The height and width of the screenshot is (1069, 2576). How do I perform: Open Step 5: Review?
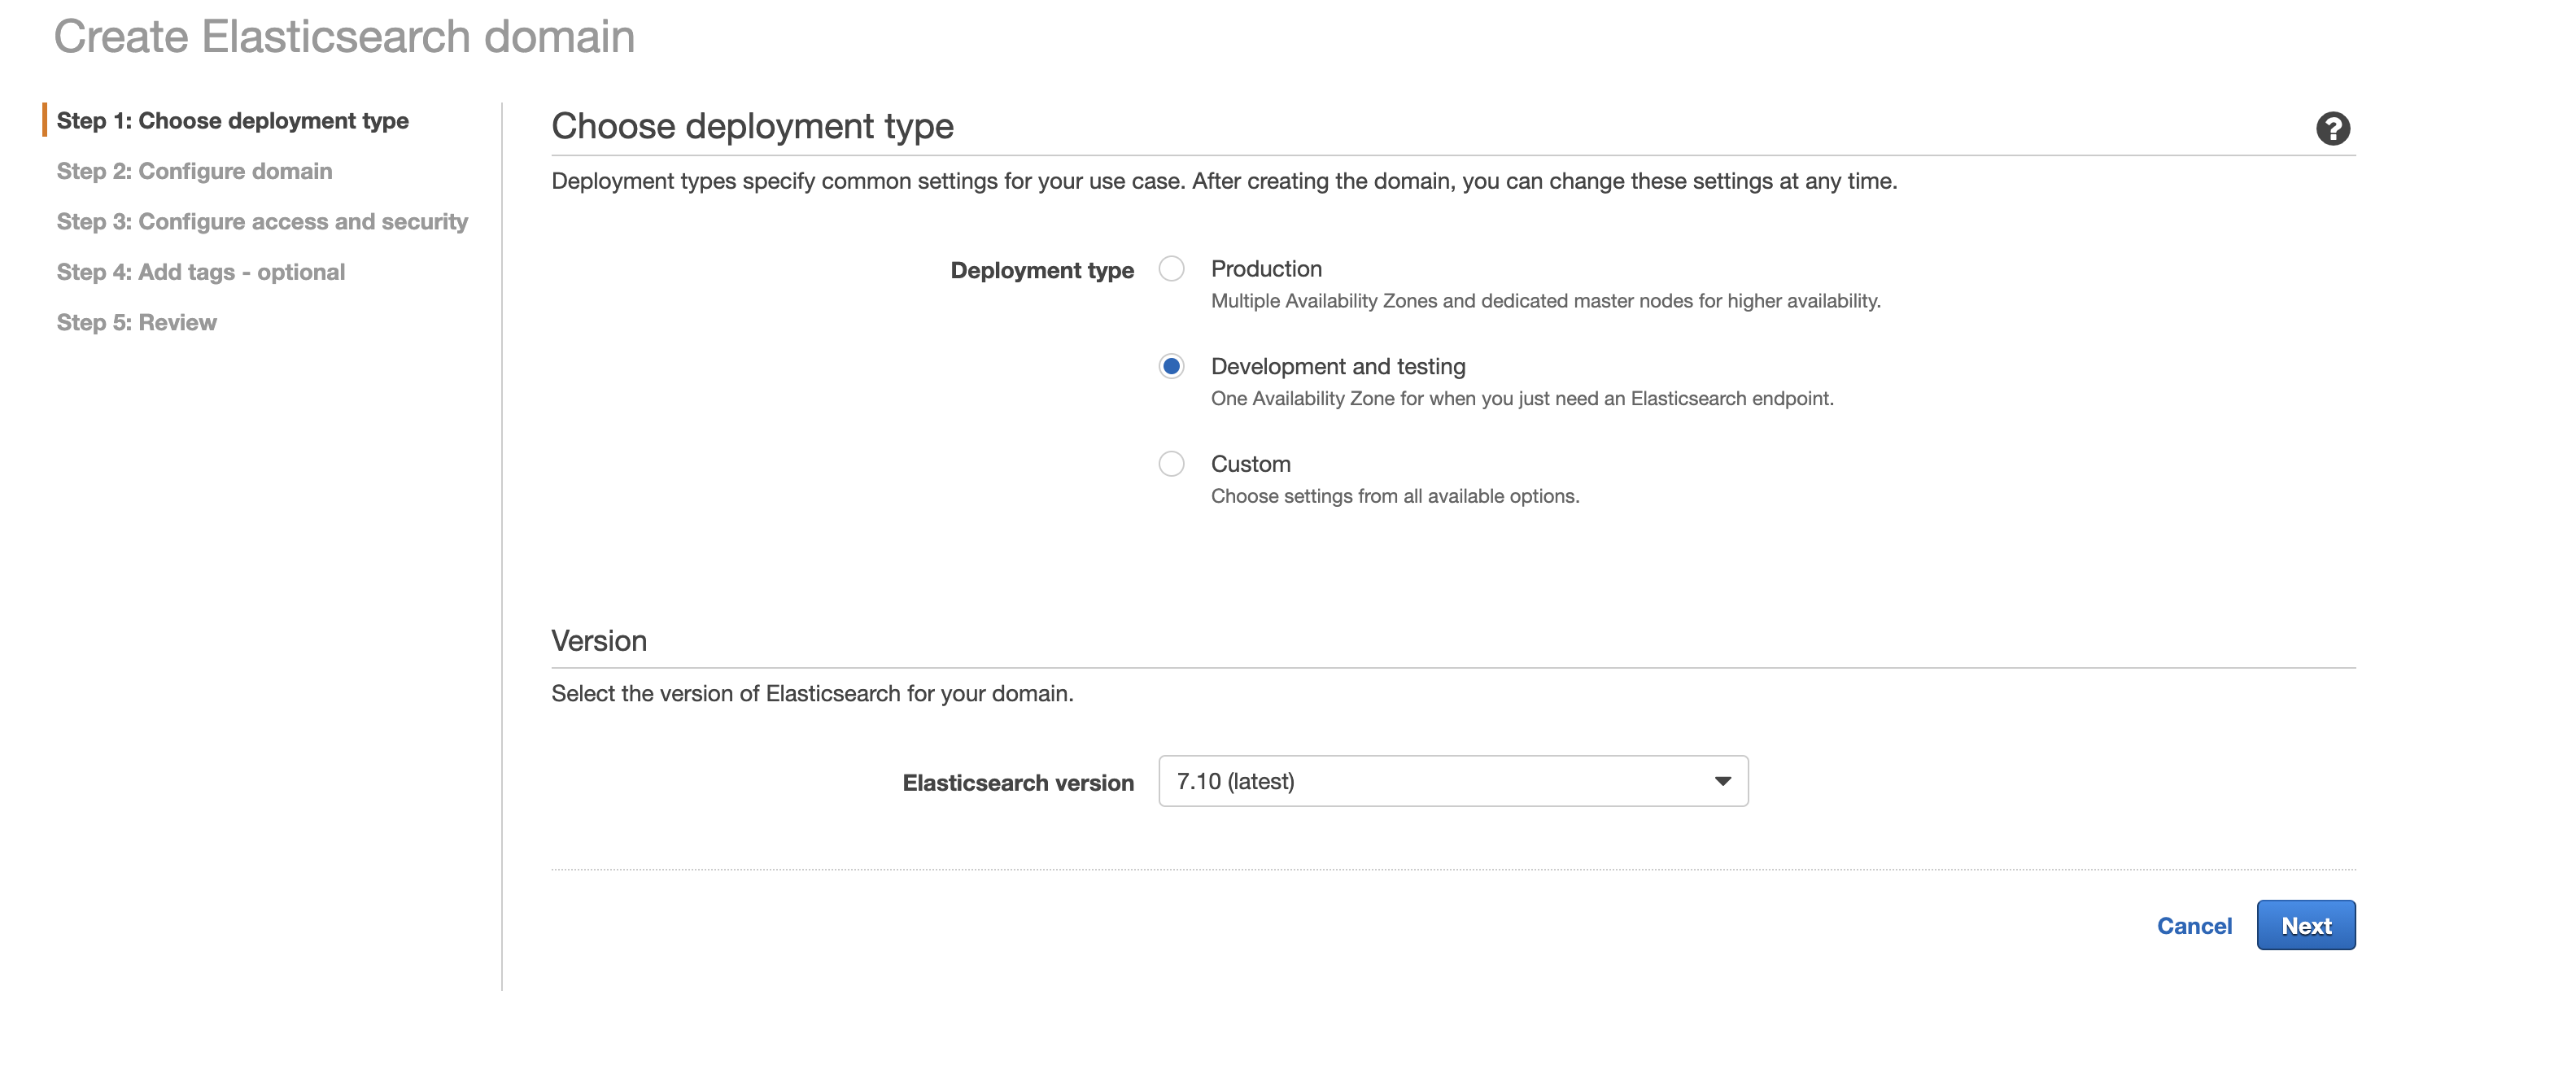136,323
